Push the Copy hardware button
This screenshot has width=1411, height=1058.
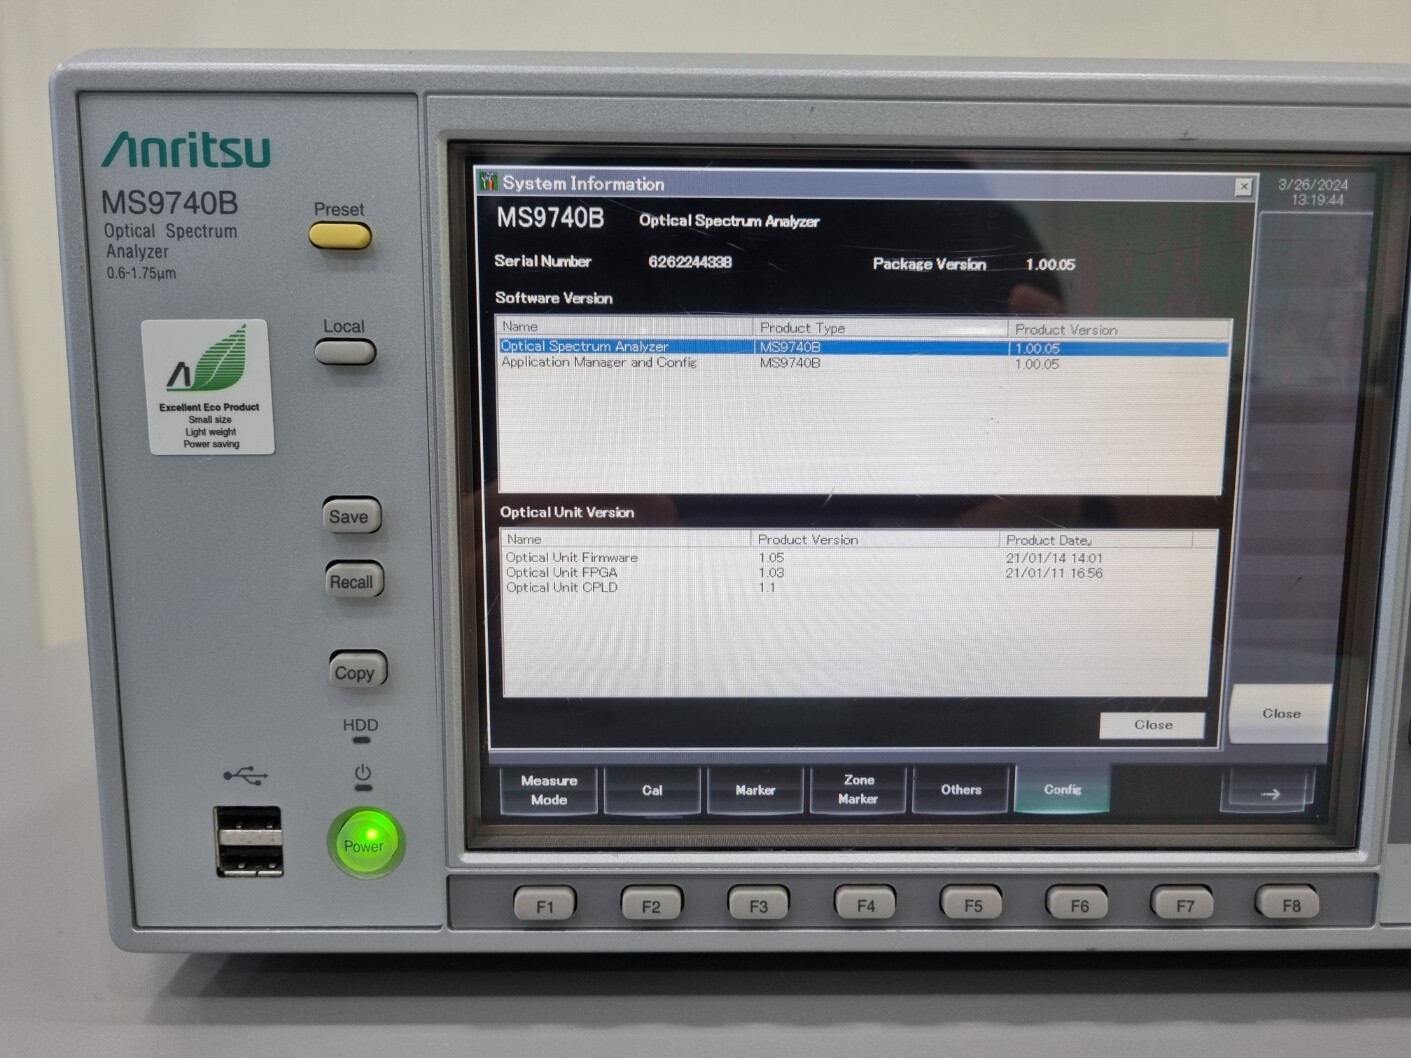357,671
